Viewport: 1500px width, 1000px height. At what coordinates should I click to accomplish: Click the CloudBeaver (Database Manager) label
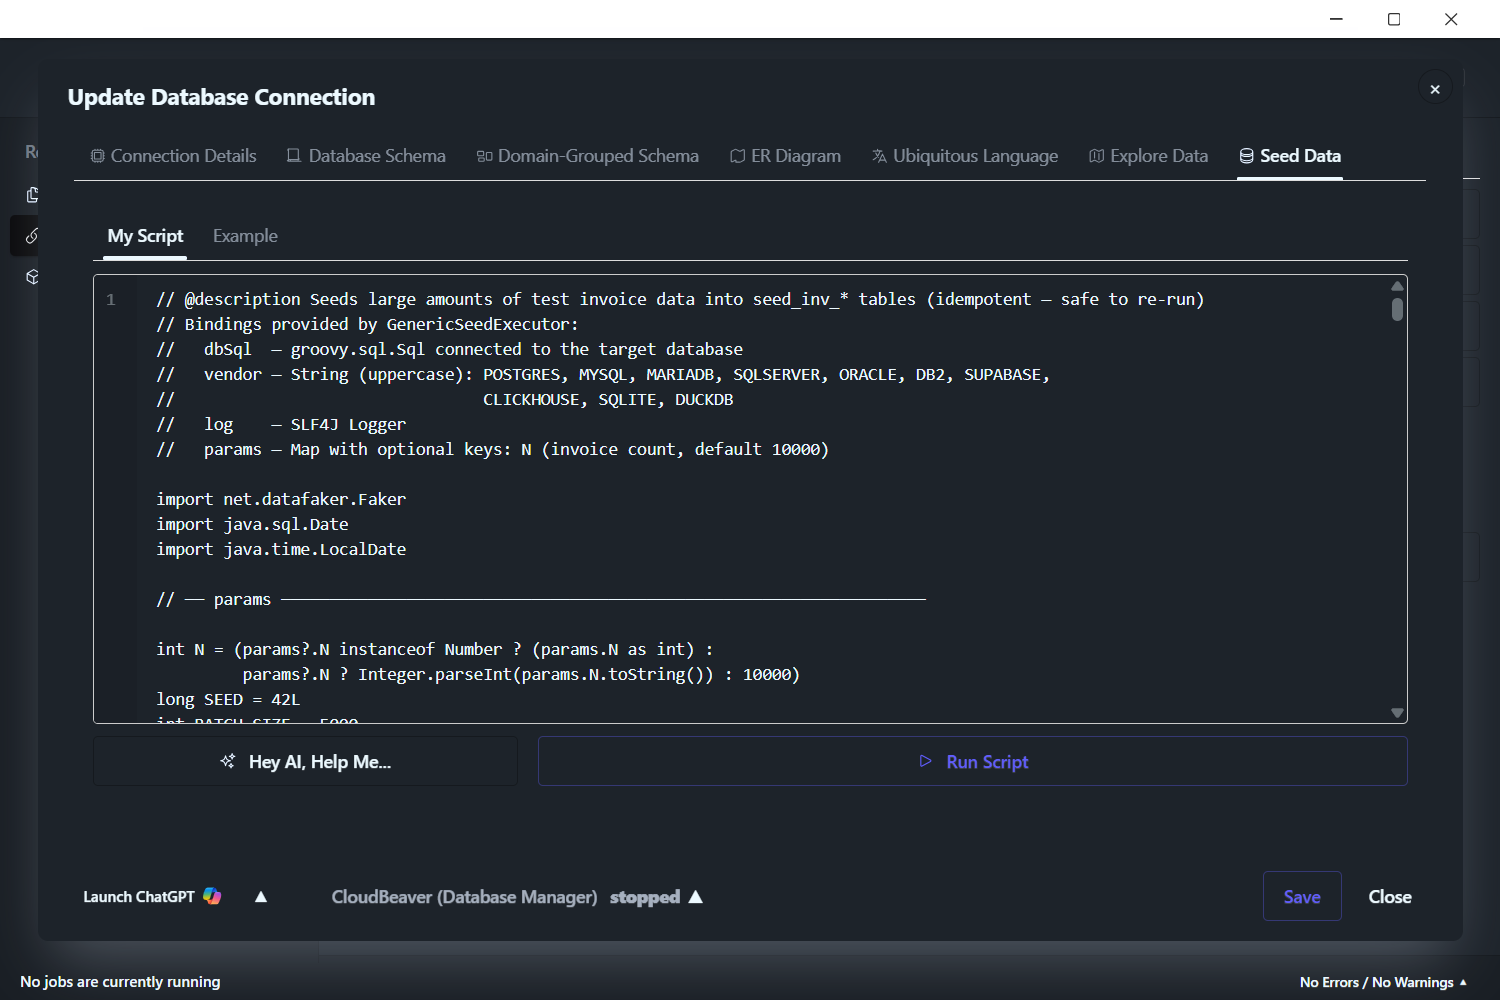tap(464, 897)
